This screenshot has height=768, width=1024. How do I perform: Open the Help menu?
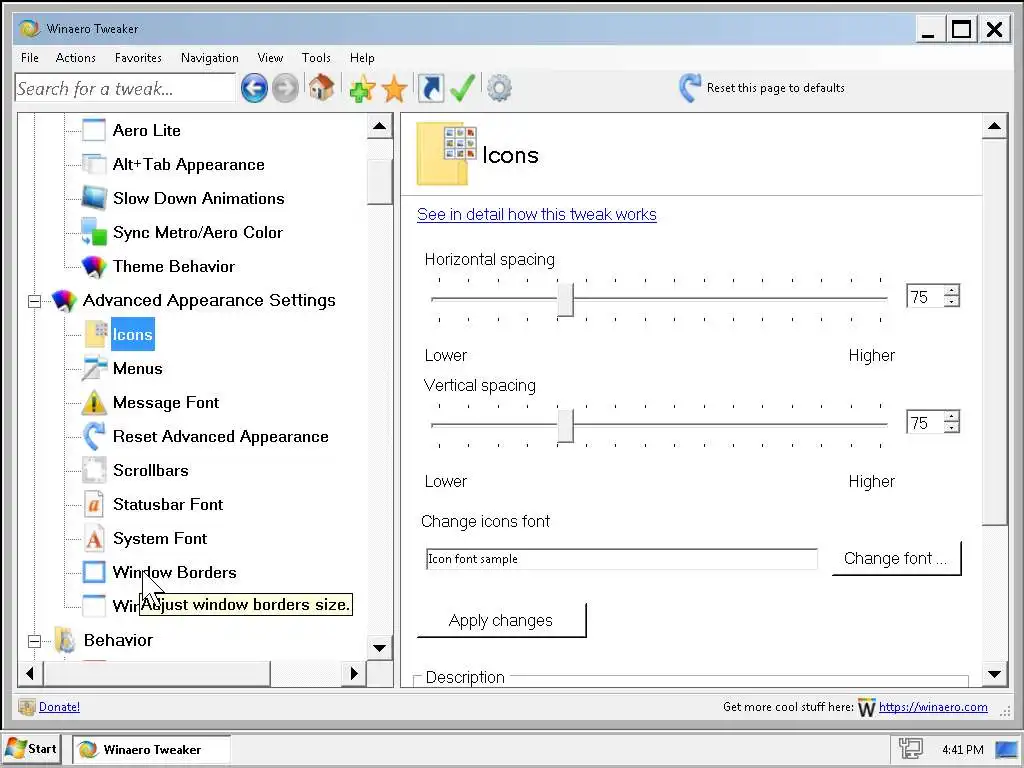[362, 57]
